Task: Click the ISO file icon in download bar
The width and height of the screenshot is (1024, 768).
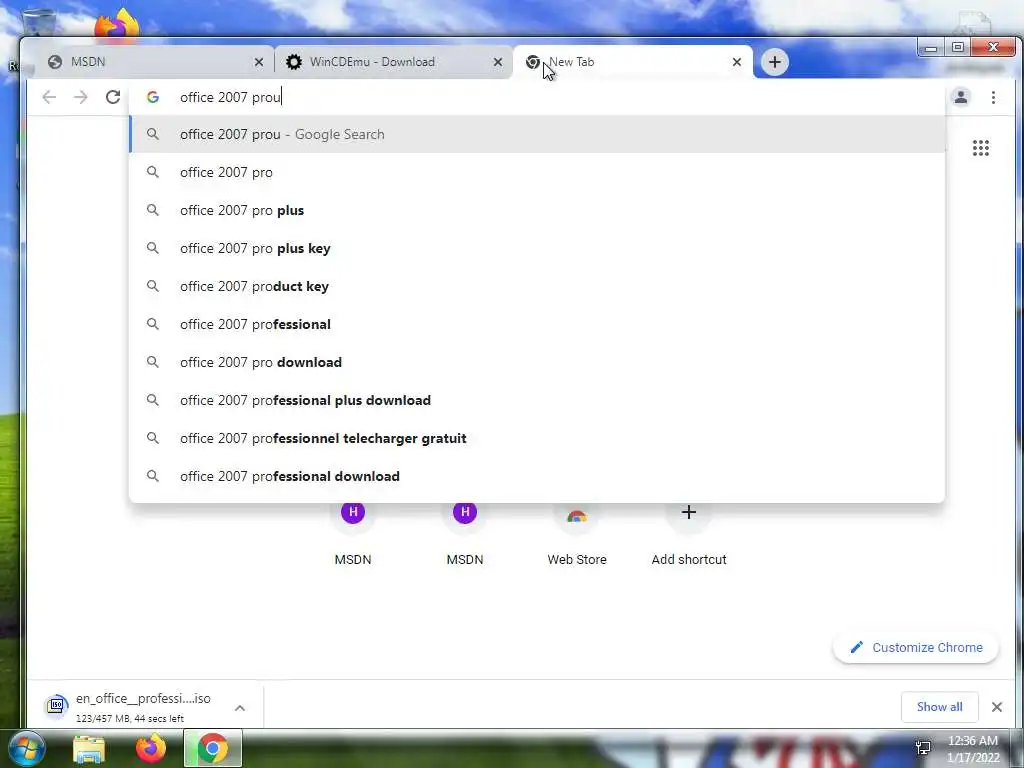Action: pyautogui.click(x=57, y=705)
